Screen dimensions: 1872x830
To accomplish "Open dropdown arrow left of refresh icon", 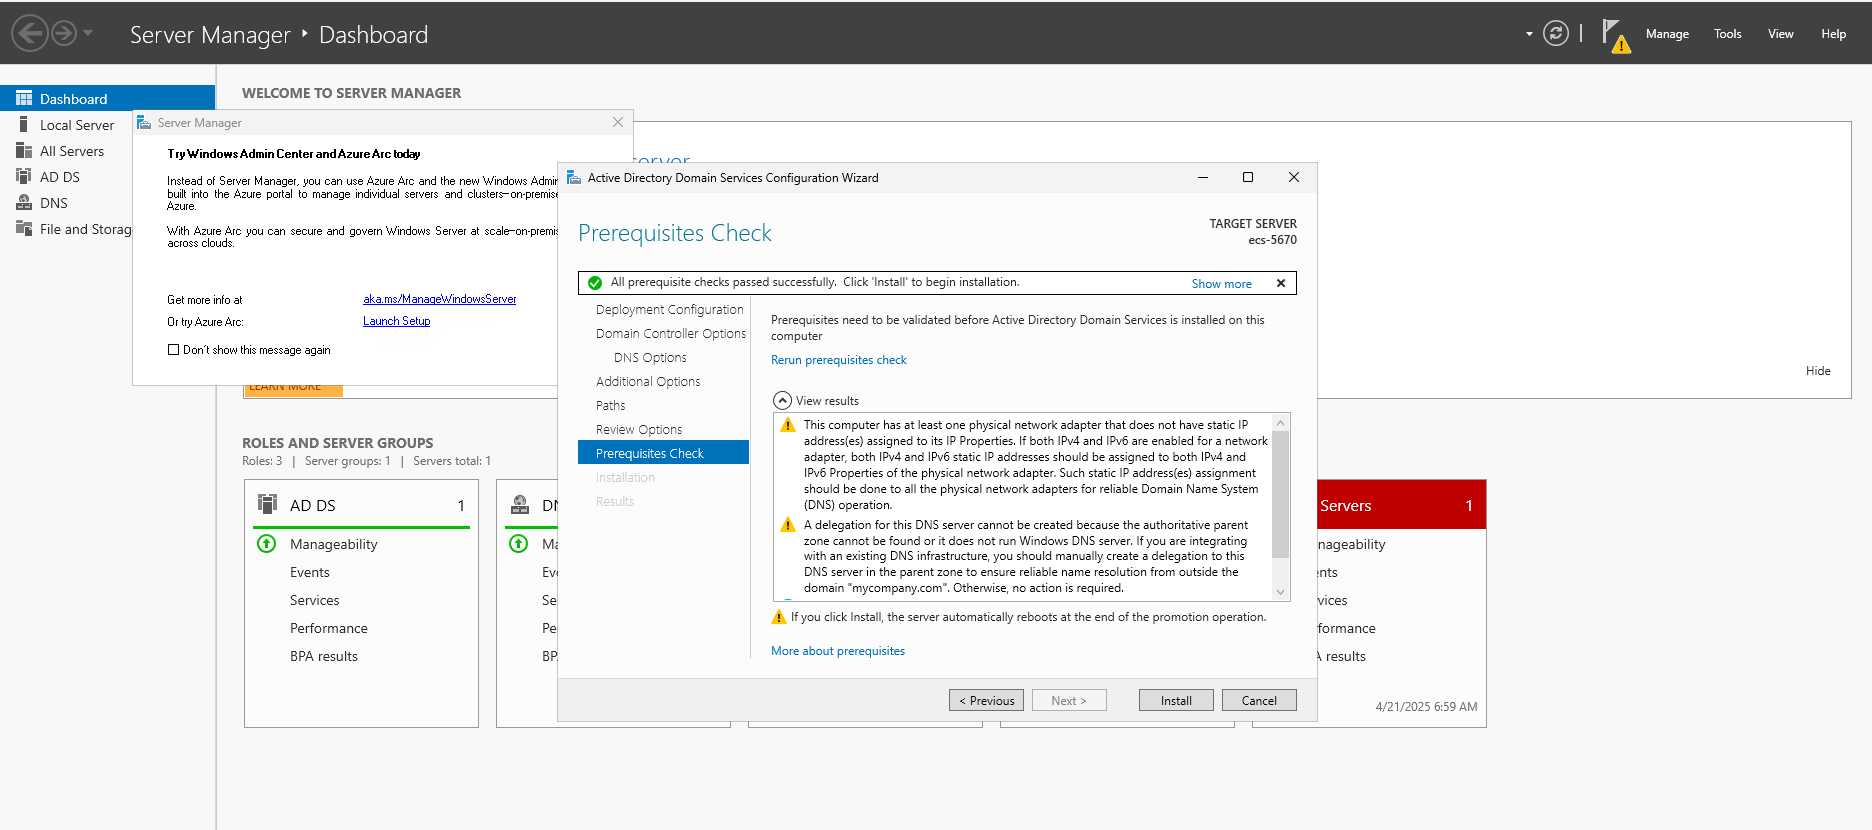I will (1529, 34).
